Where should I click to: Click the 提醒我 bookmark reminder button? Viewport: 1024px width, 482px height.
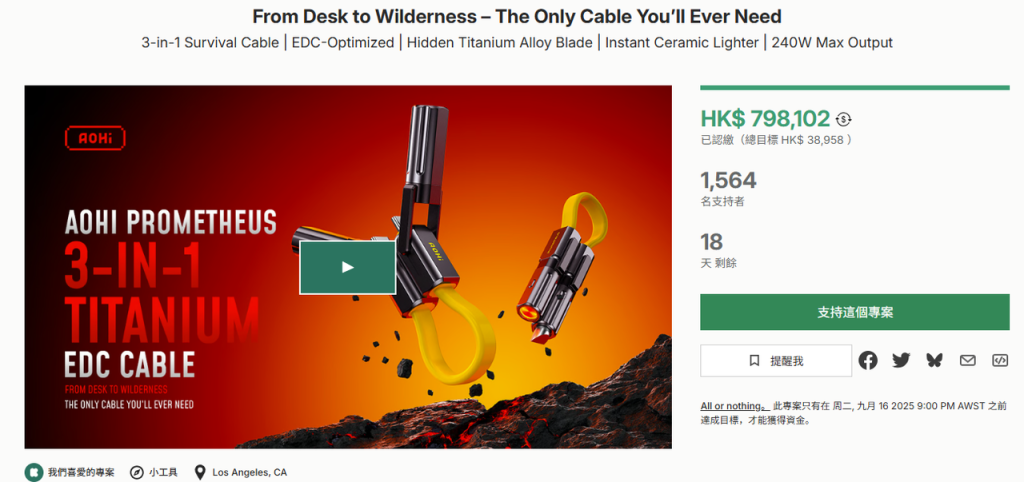pyautogui.click(x=776, y=361)
